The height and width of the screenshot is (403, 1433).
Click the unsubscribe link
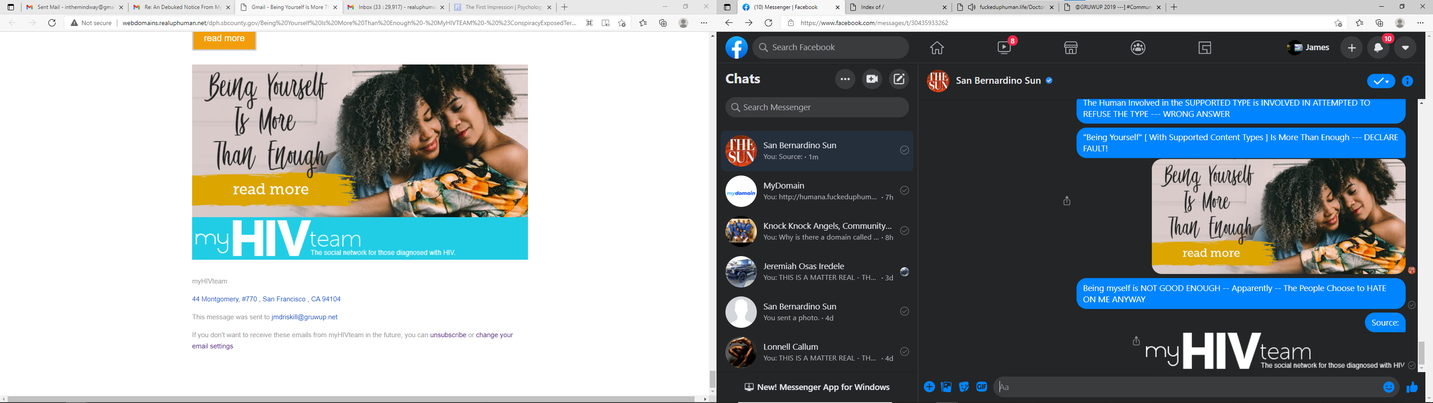[x=448, y=335]
